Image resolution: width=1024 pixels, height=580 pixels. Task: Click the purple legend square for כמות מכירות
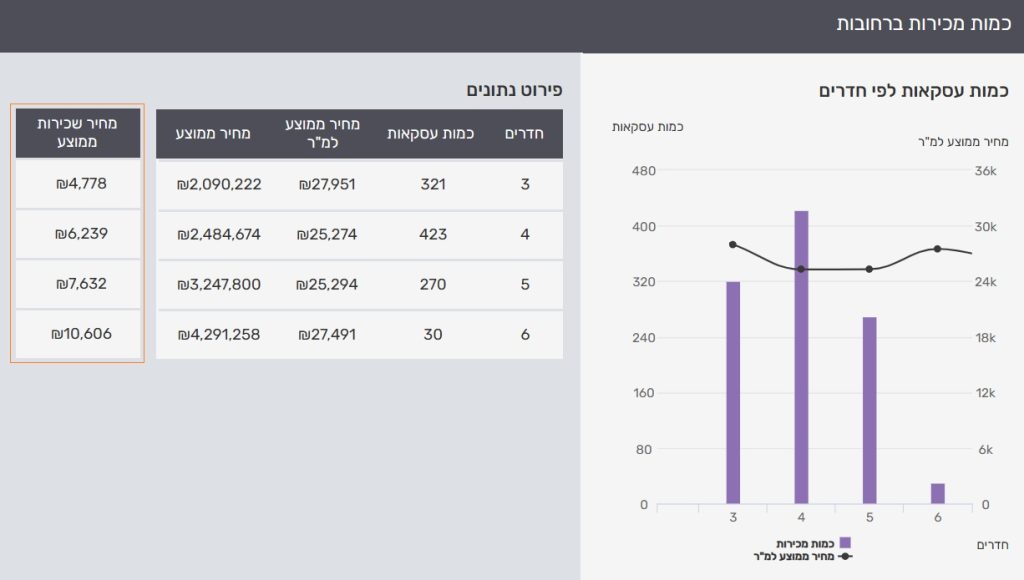(x=845, y=543)
